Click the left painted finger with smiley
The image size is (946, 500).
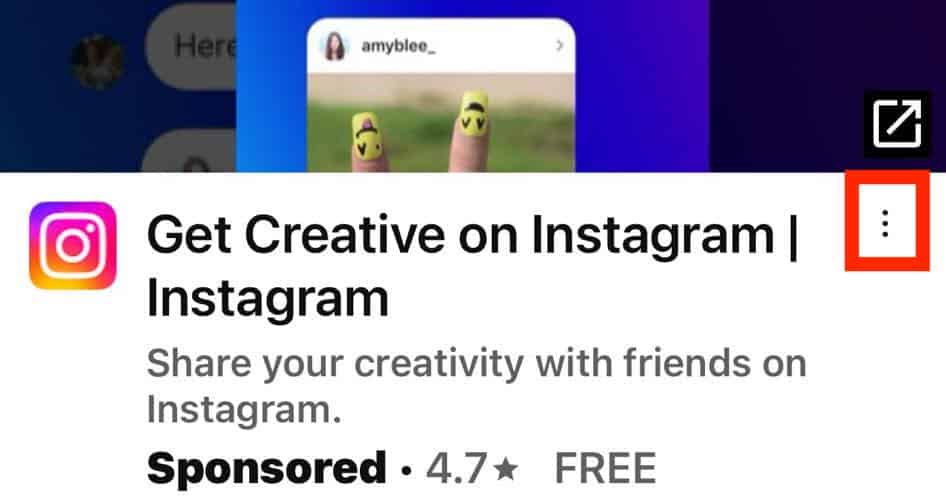367,141
